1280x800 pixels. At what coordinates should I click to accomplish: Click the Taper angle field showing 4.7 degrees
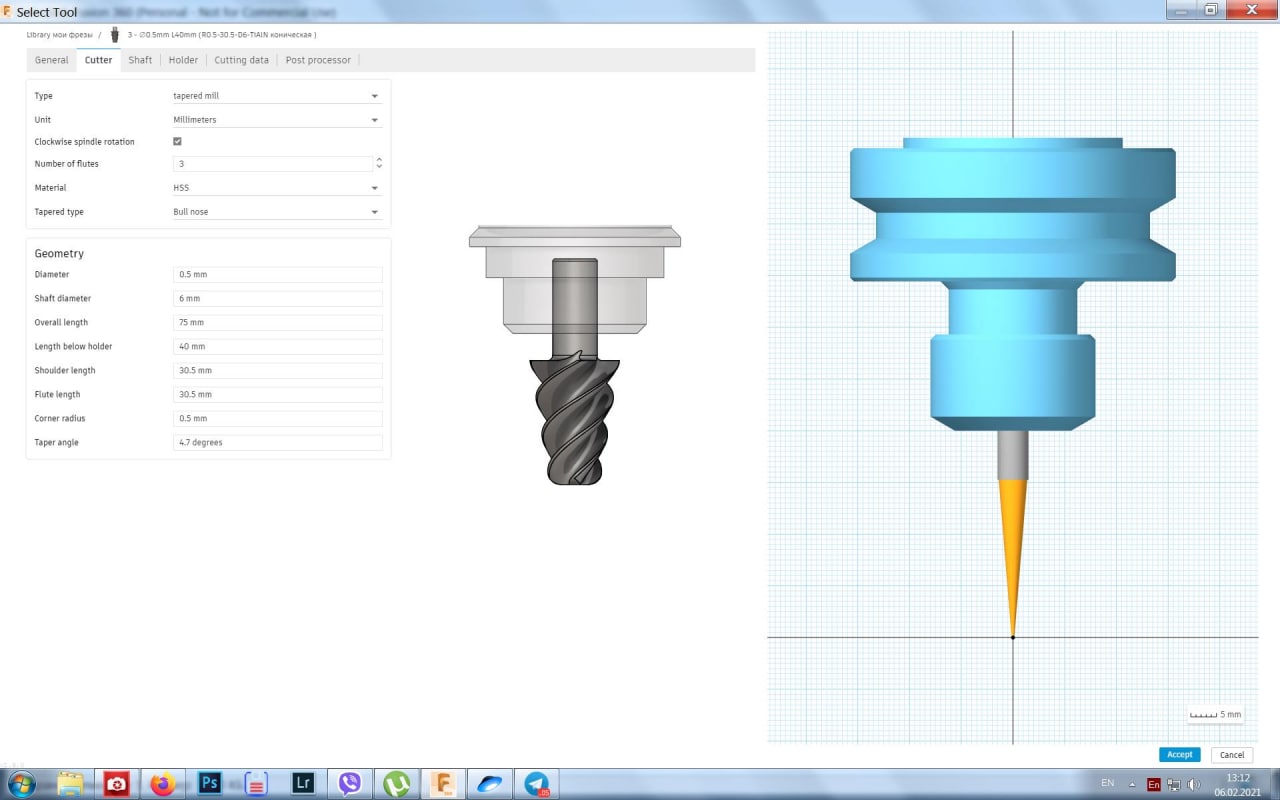[x=277, y=442]
